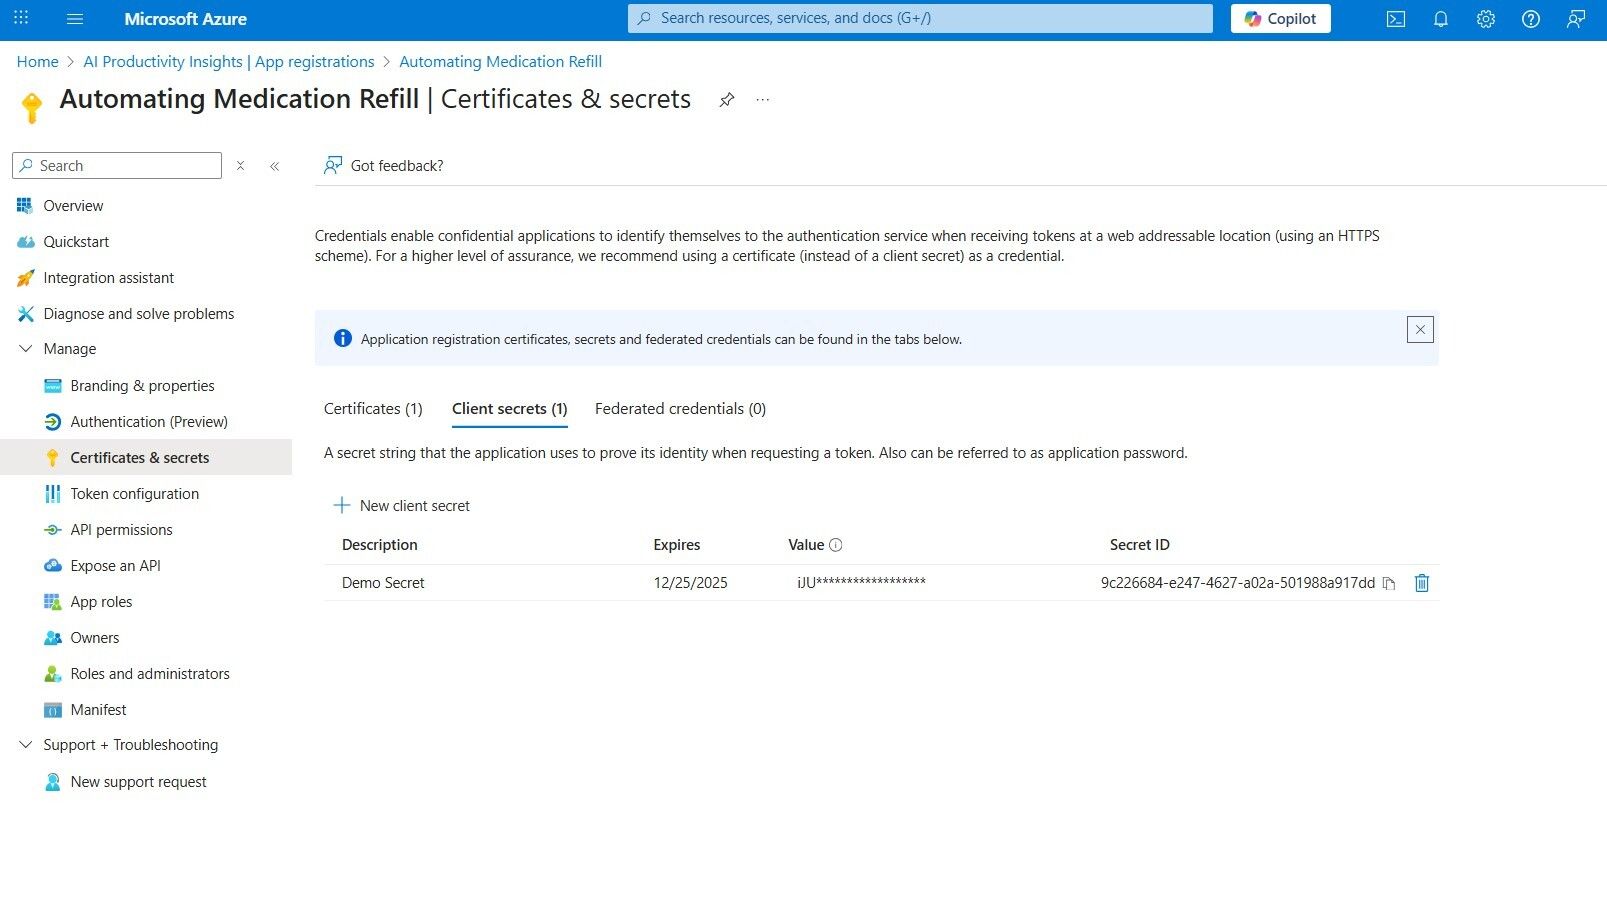Launch Cloud Shell from the top bar
Image resolution: width=1607 pixels, height=922 pixels.
pyautogui.click(x=1396, y=19)
